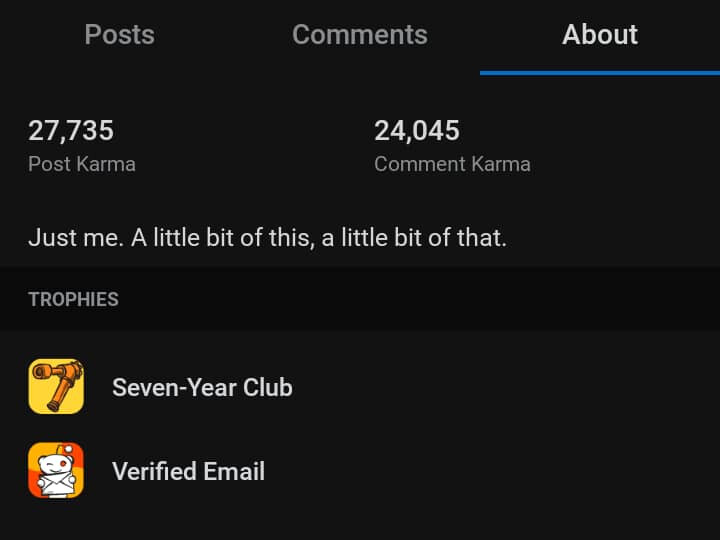Click the words 'a little bit of that' in the bio
This screenshot has height=540, width=720.
tap(414, 238)
